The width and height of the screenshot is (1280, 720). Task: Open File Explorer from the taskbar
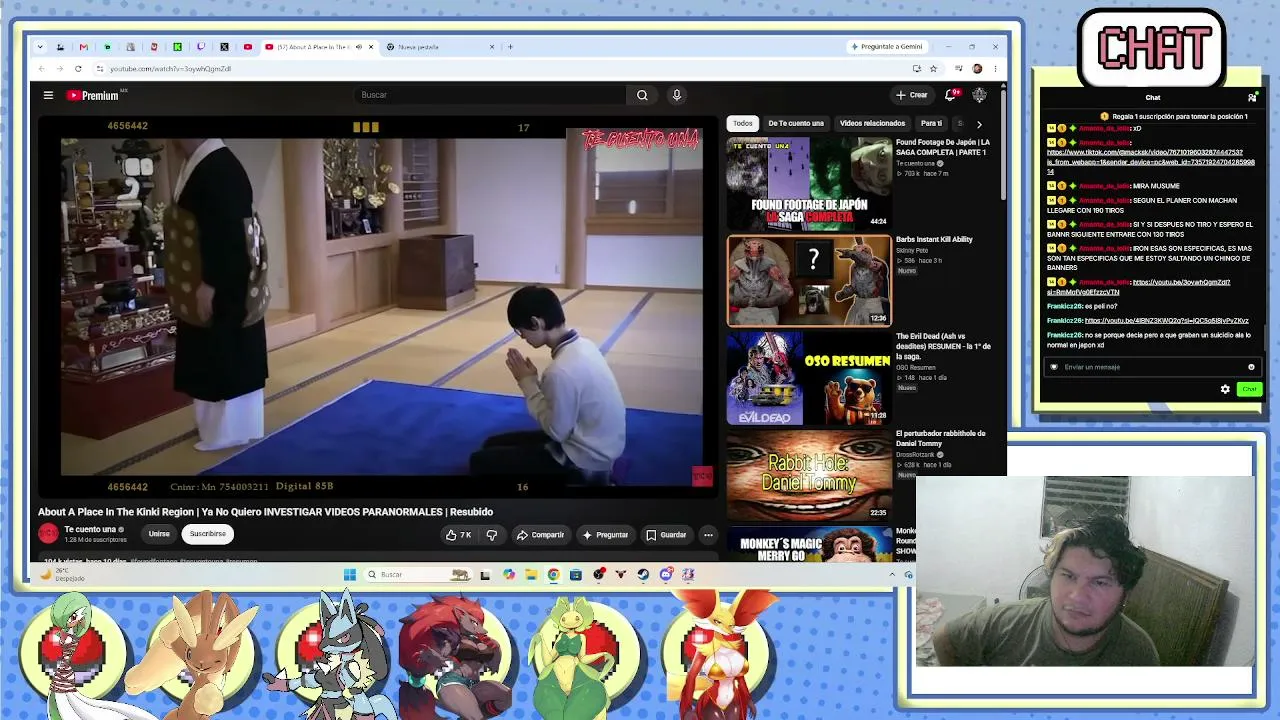click(531, 575)
